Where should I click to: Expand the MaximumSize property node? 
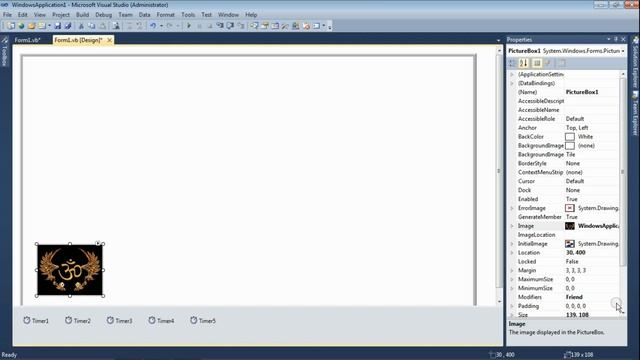[512, 280]
